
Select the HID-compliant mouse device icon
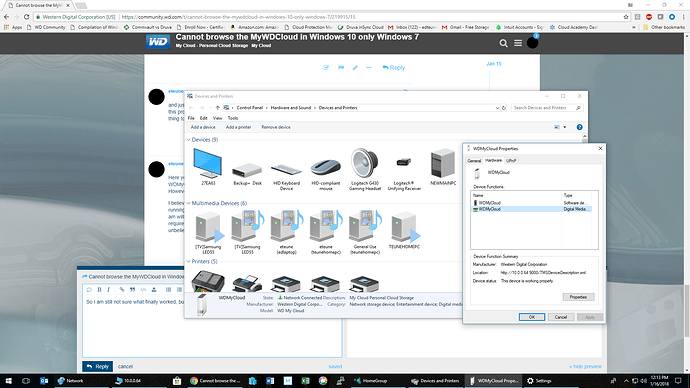[326, 167]
